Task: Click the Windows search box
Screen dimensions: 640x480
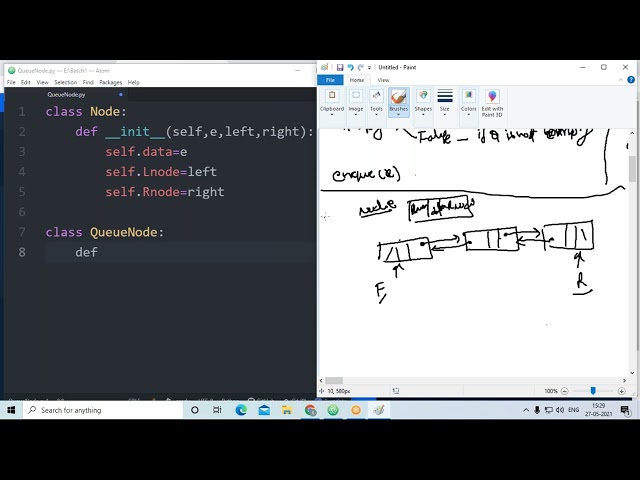Action: point(103,410)
